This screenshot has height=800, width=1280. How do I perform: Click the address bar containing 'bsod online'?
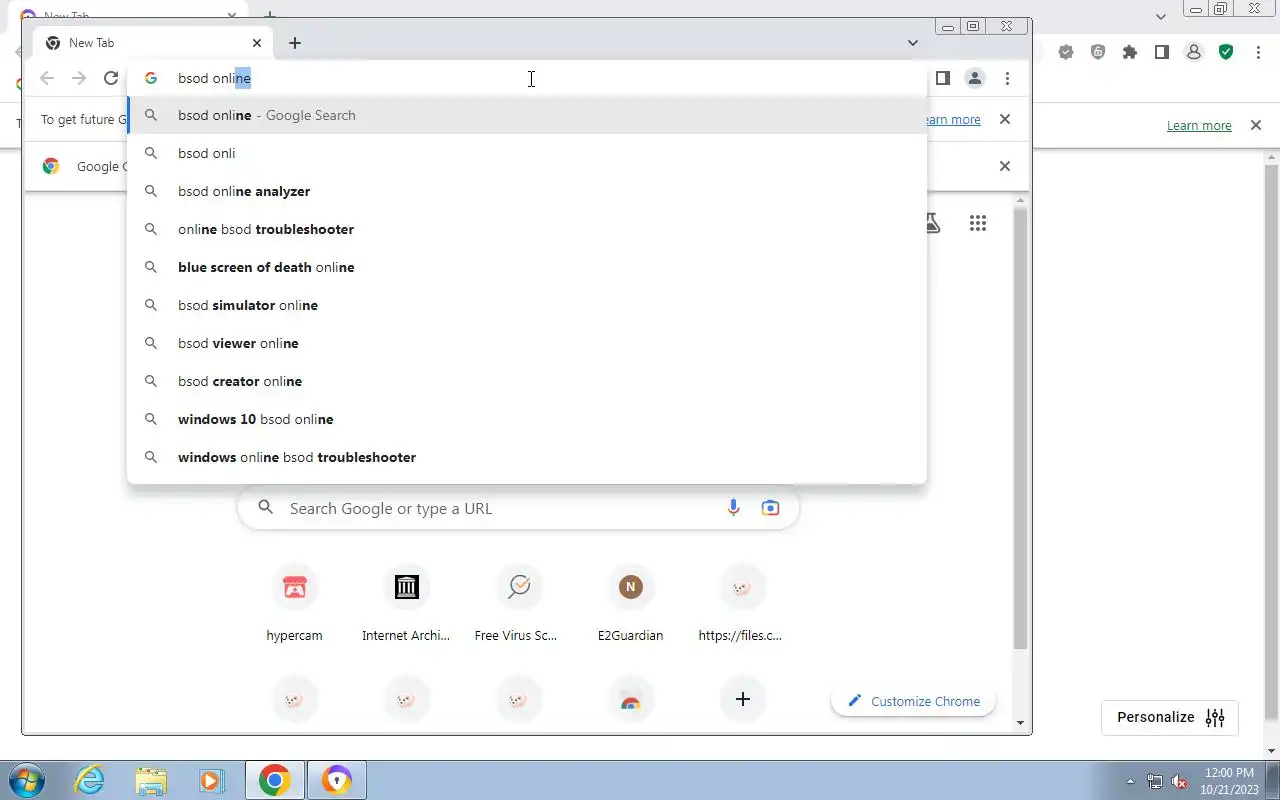pos(527,78)
